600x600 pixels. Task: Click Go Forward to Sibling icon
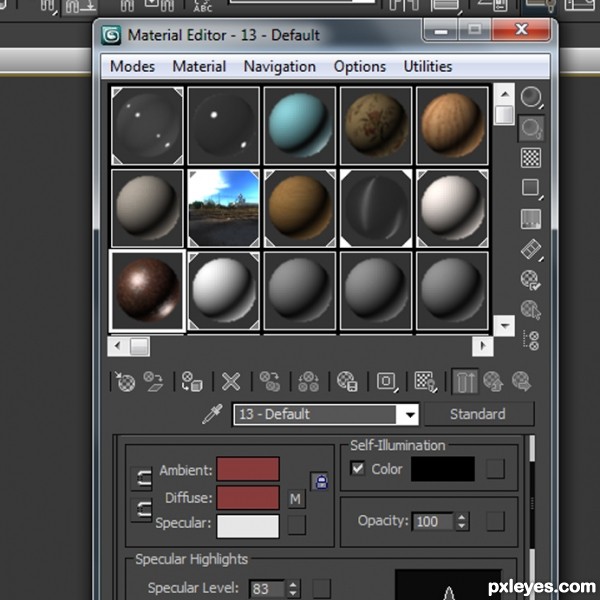click(x=522, y=382)
